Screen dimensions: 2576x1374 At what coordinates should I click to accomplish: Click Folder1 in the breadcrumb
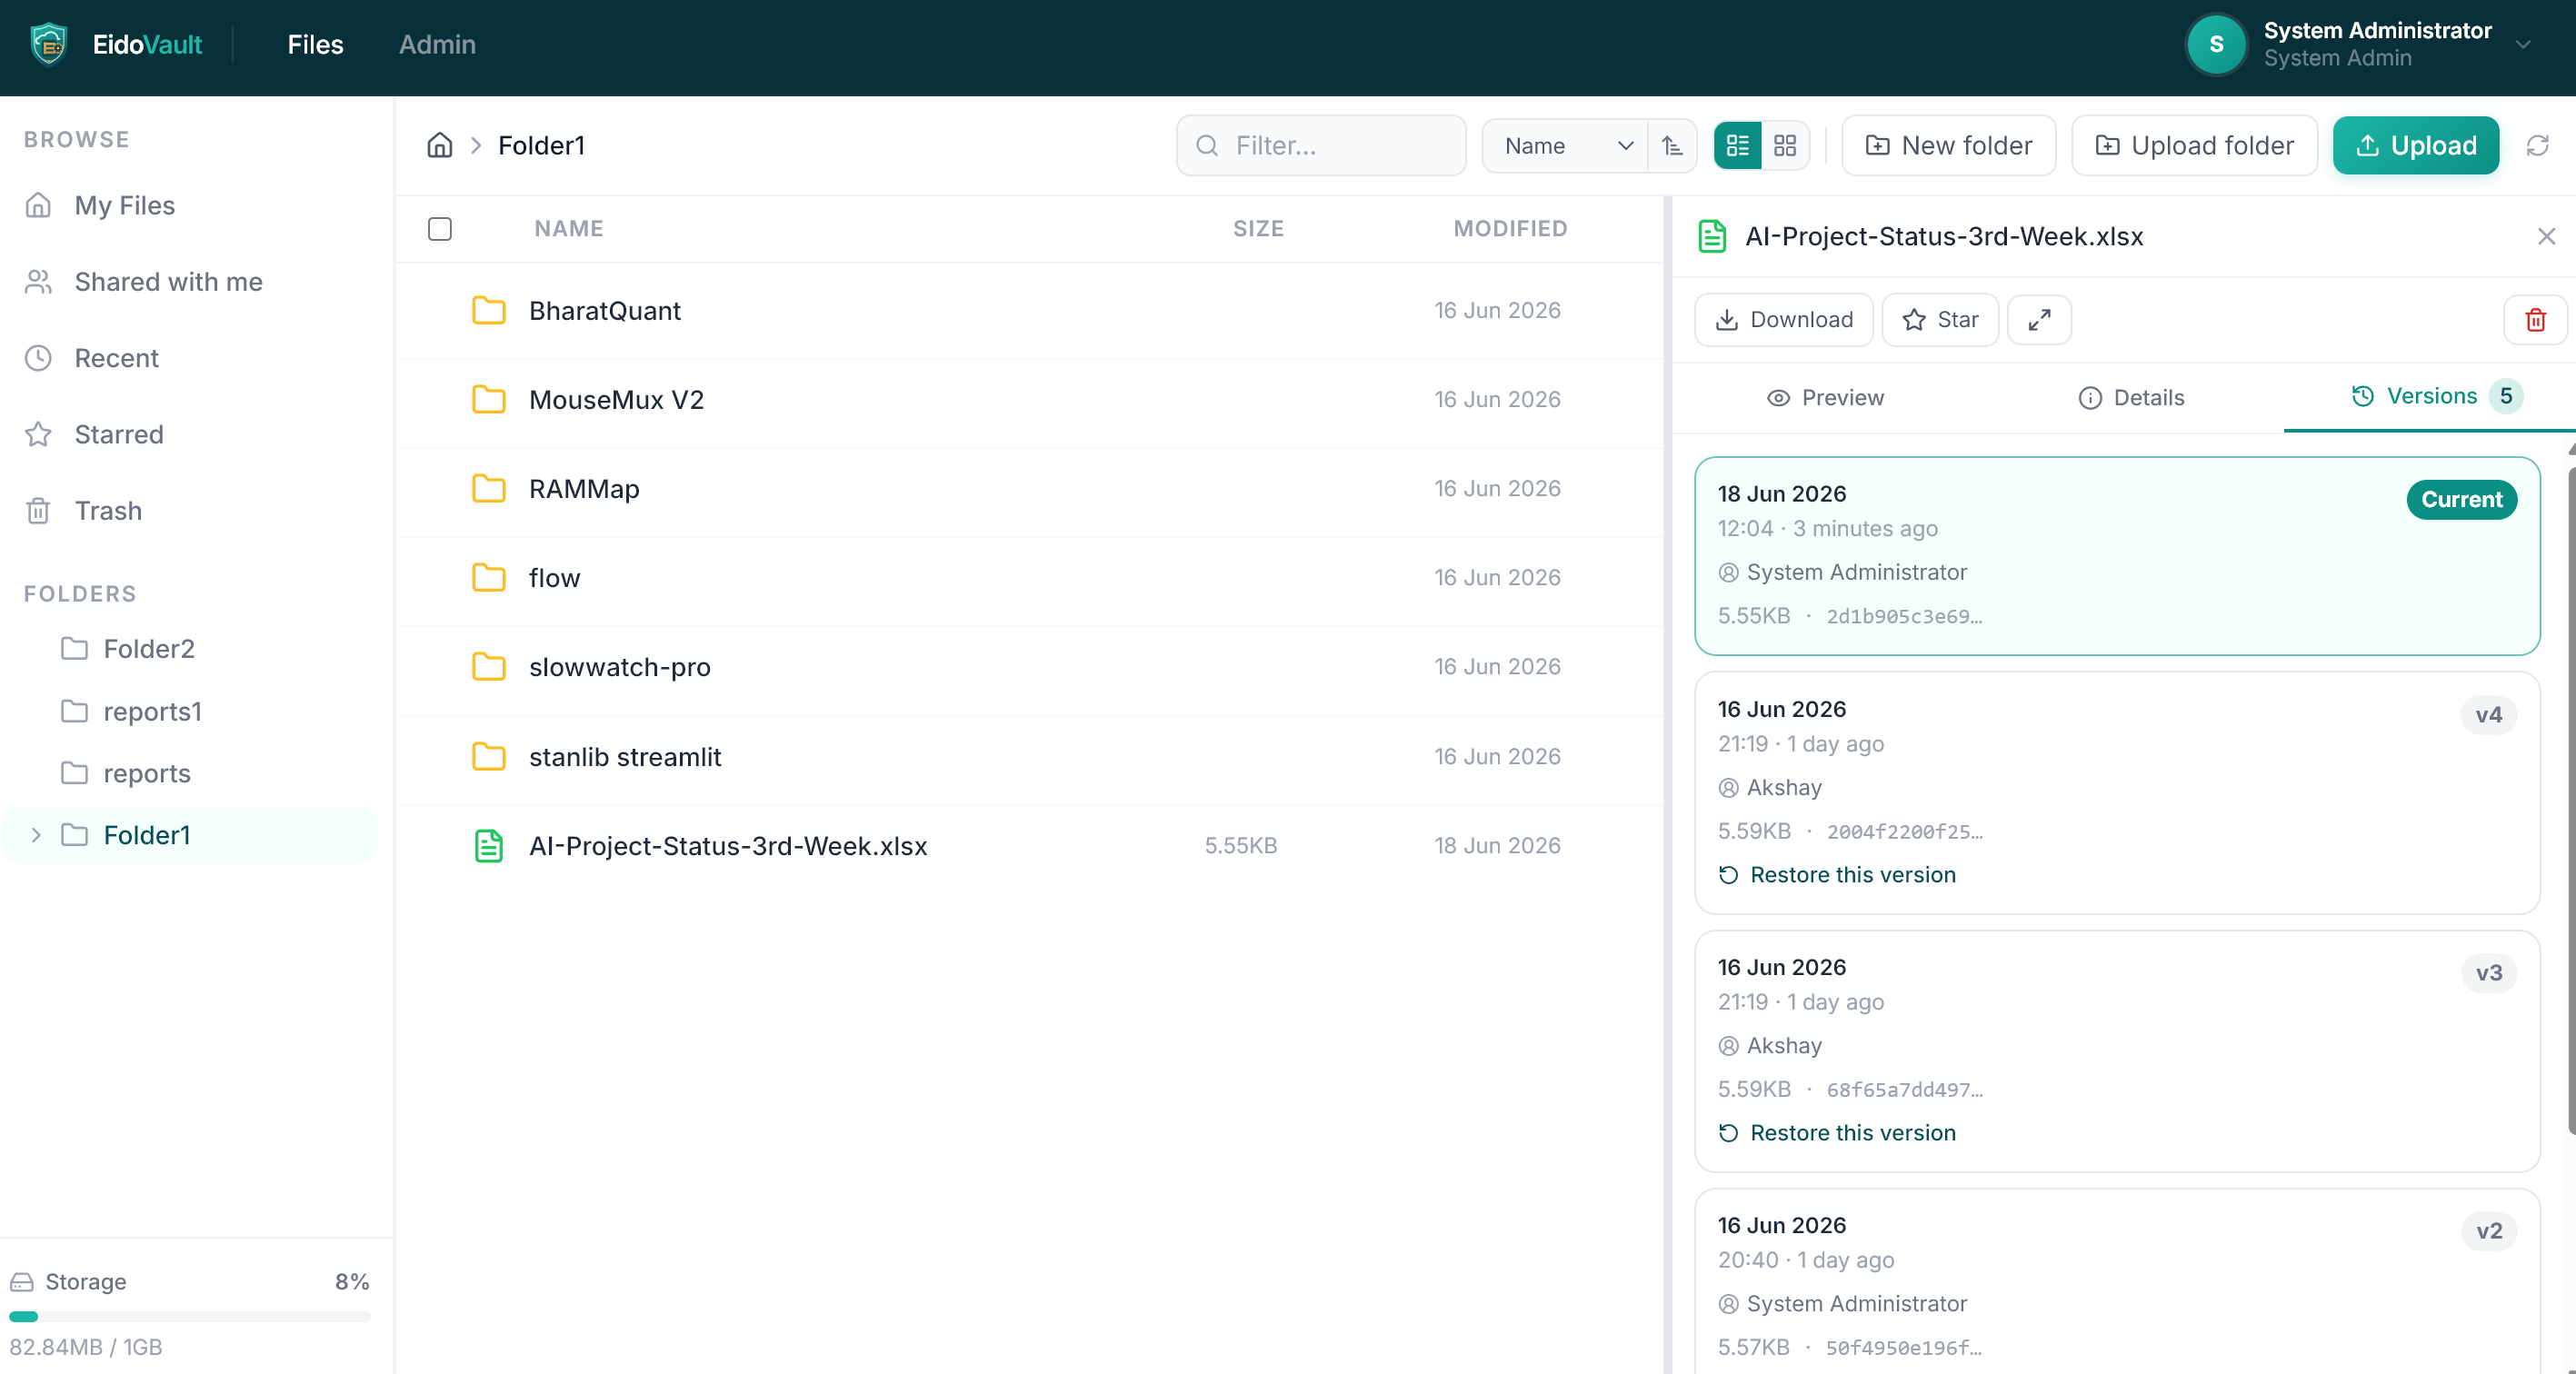pos(541,146)
